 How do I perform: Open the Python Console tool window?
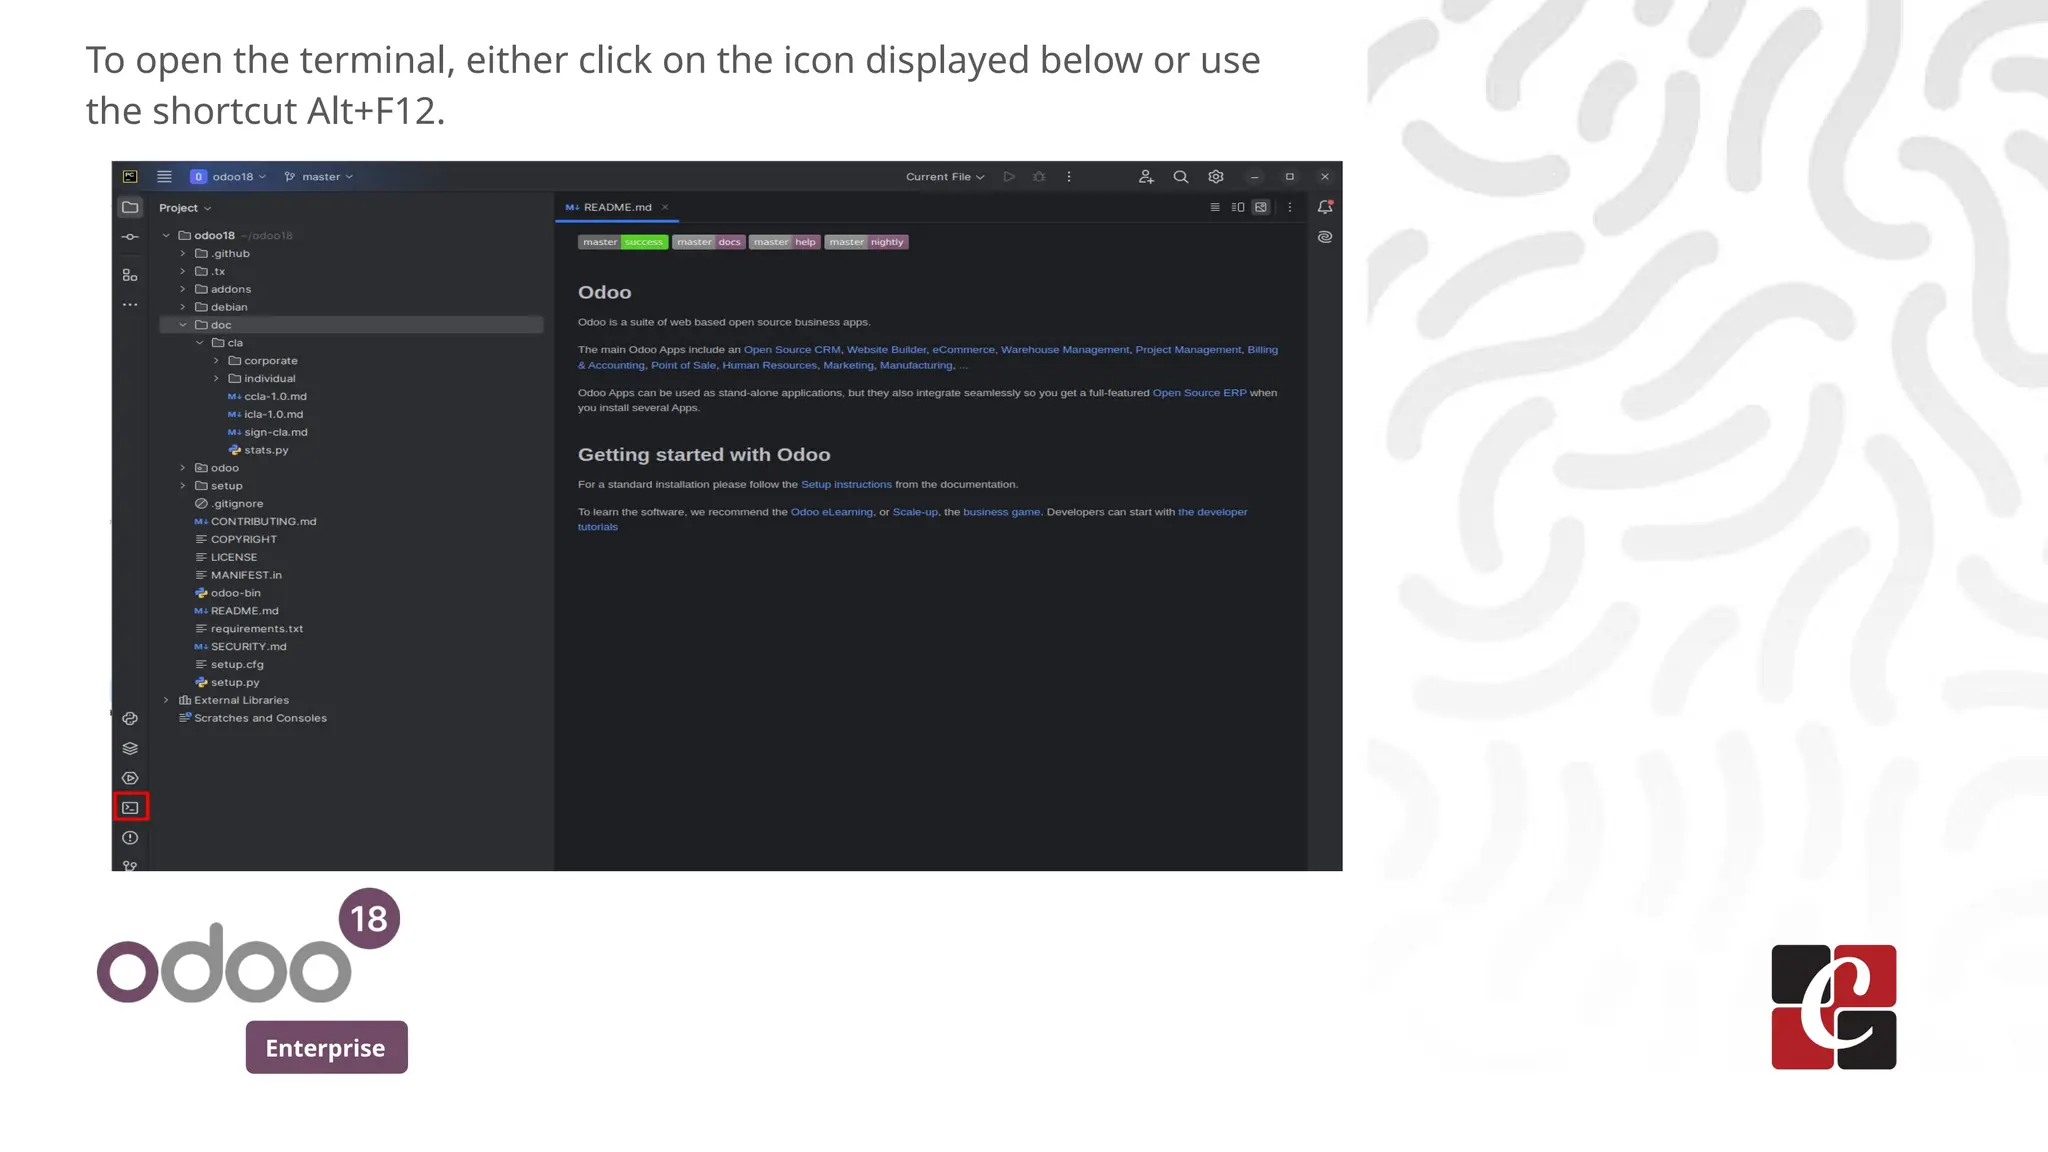pos(130,718)
